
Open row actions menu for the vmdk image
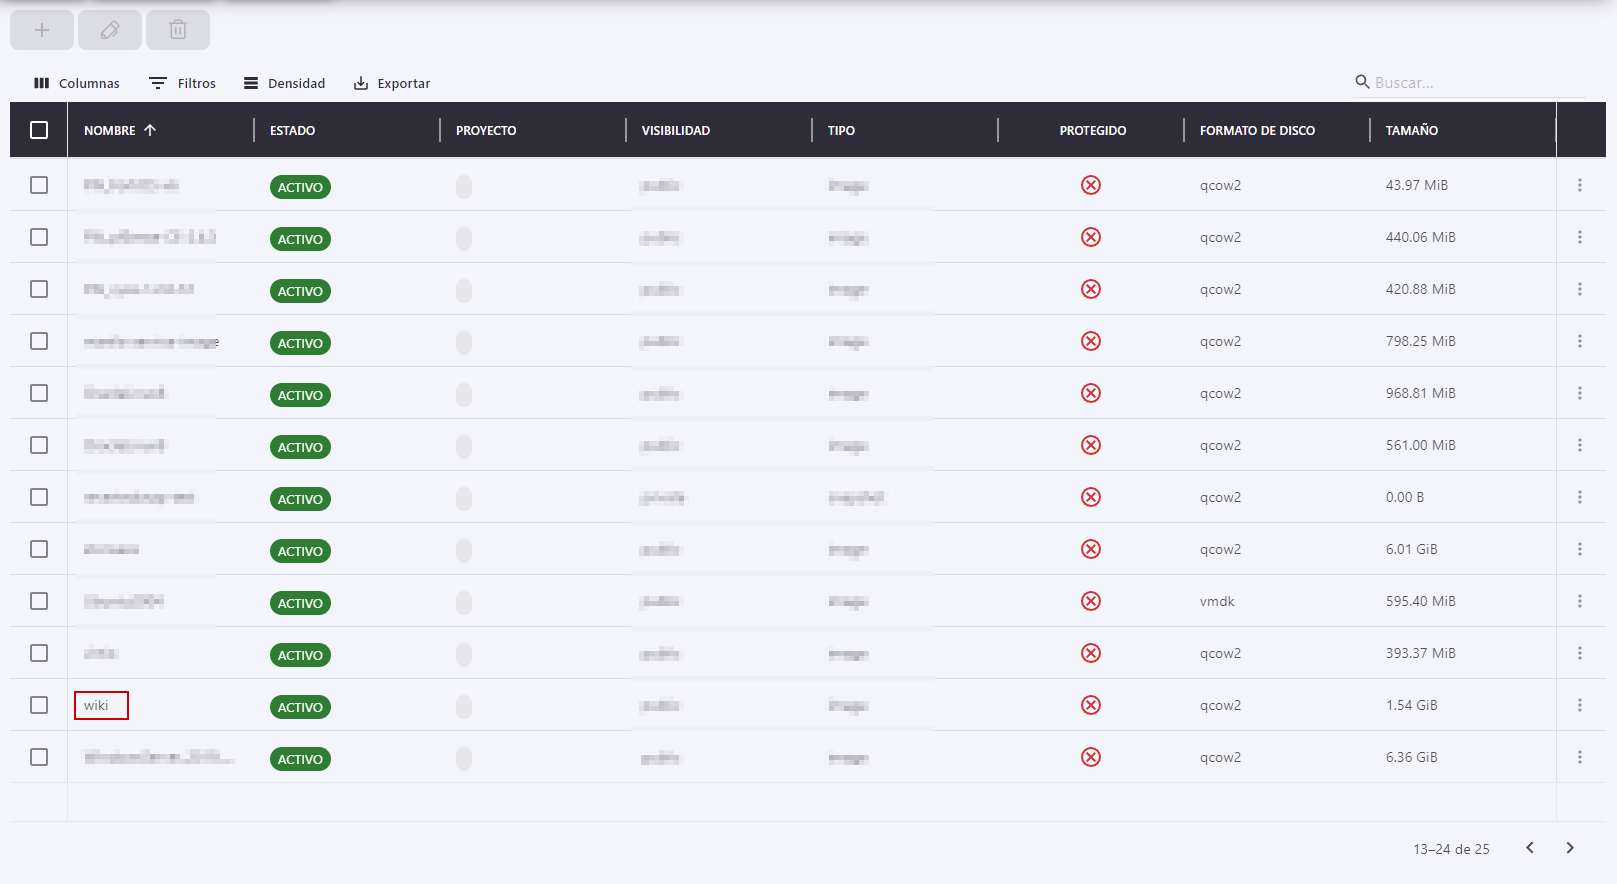tap(1580, 601)
